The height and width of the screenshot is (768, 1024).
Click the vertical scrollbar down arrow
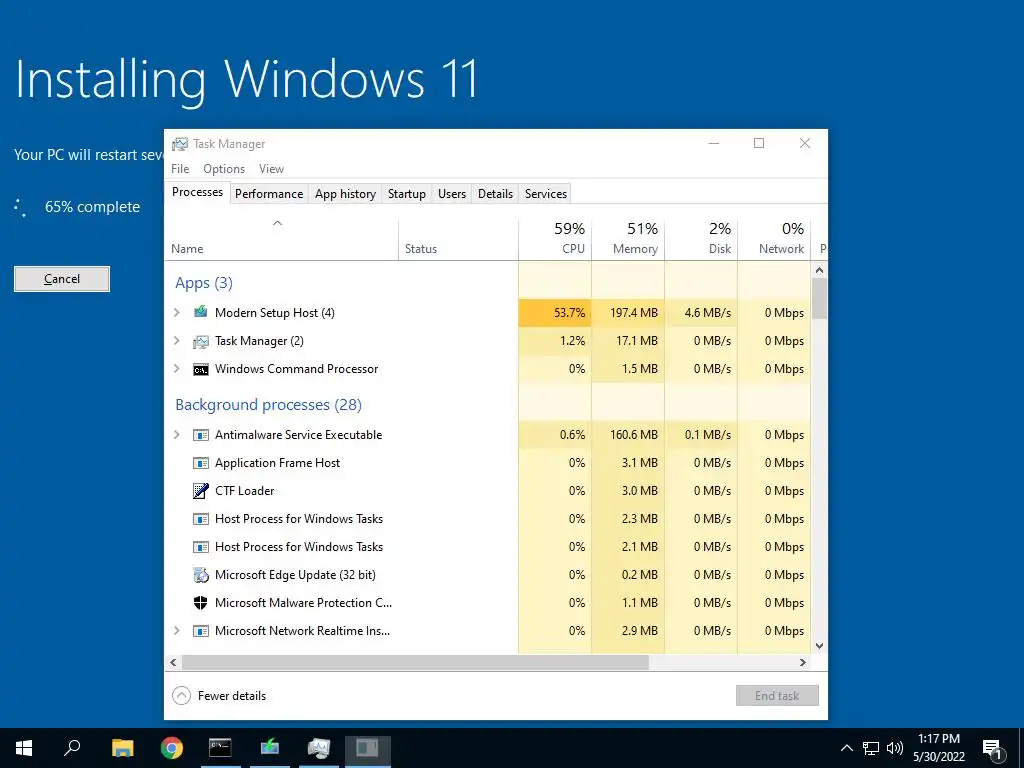tap(820, 646)
